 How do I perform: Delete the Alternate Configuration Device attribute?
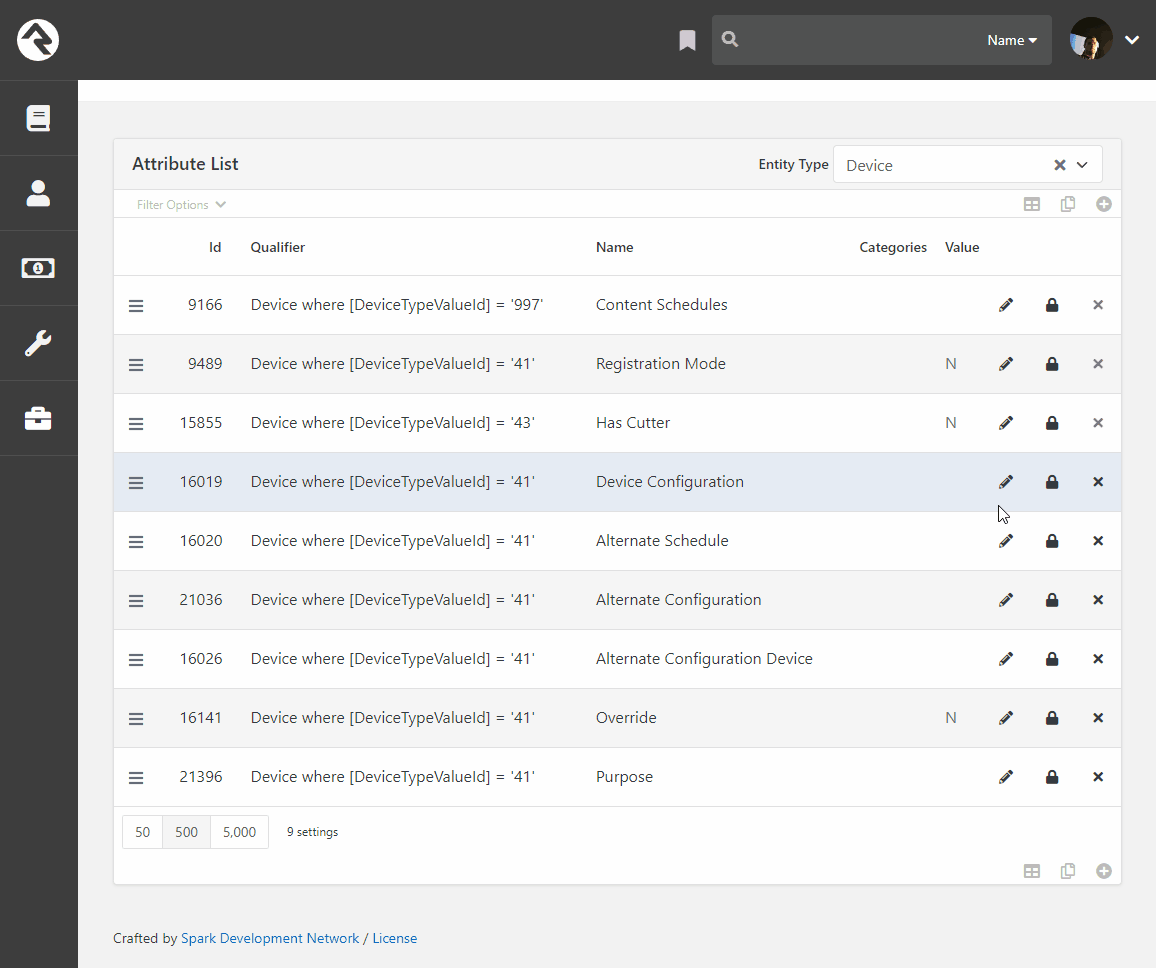pyautogui.click(x=1098, y=658)
